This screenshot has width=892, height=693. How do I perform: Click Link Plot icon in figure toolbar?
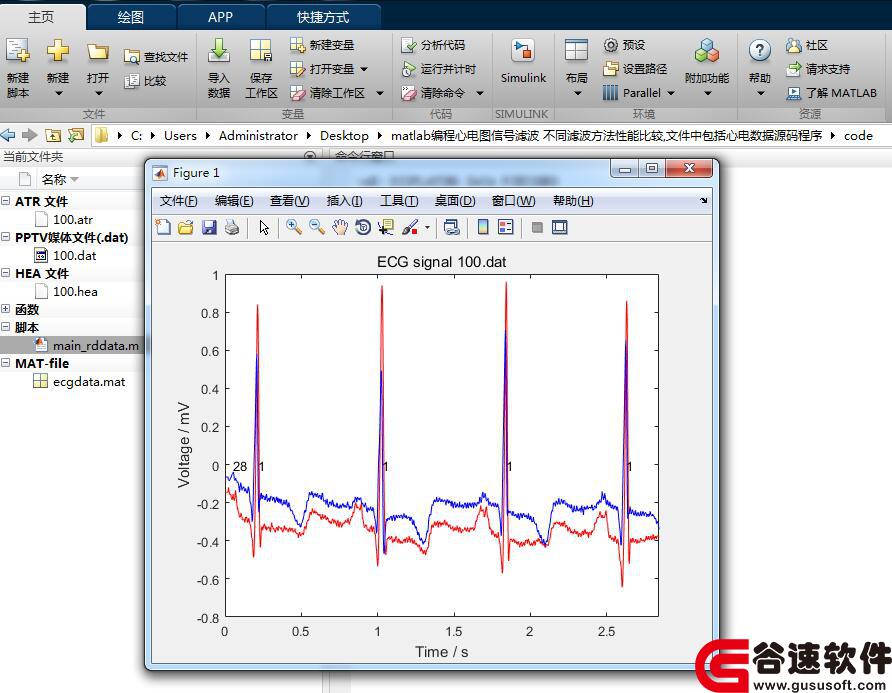point(452,227)
